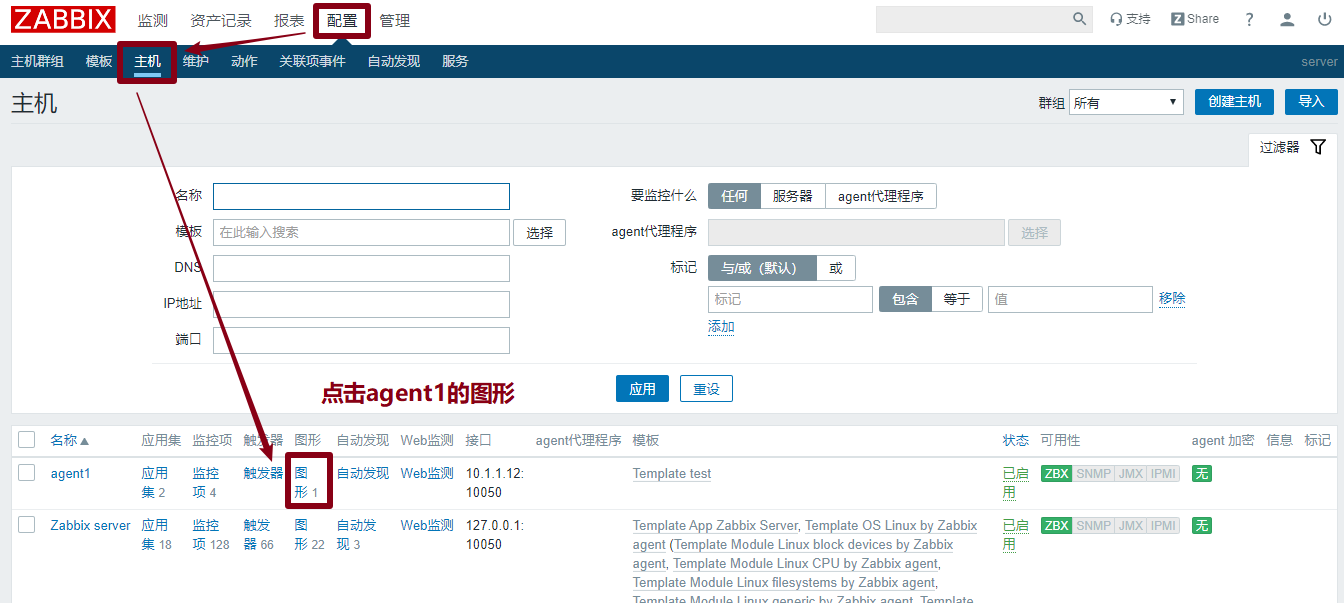Focus the IP地址 filter input
Viewport: 1344px width, 603px height.
[x=361, y=304]
